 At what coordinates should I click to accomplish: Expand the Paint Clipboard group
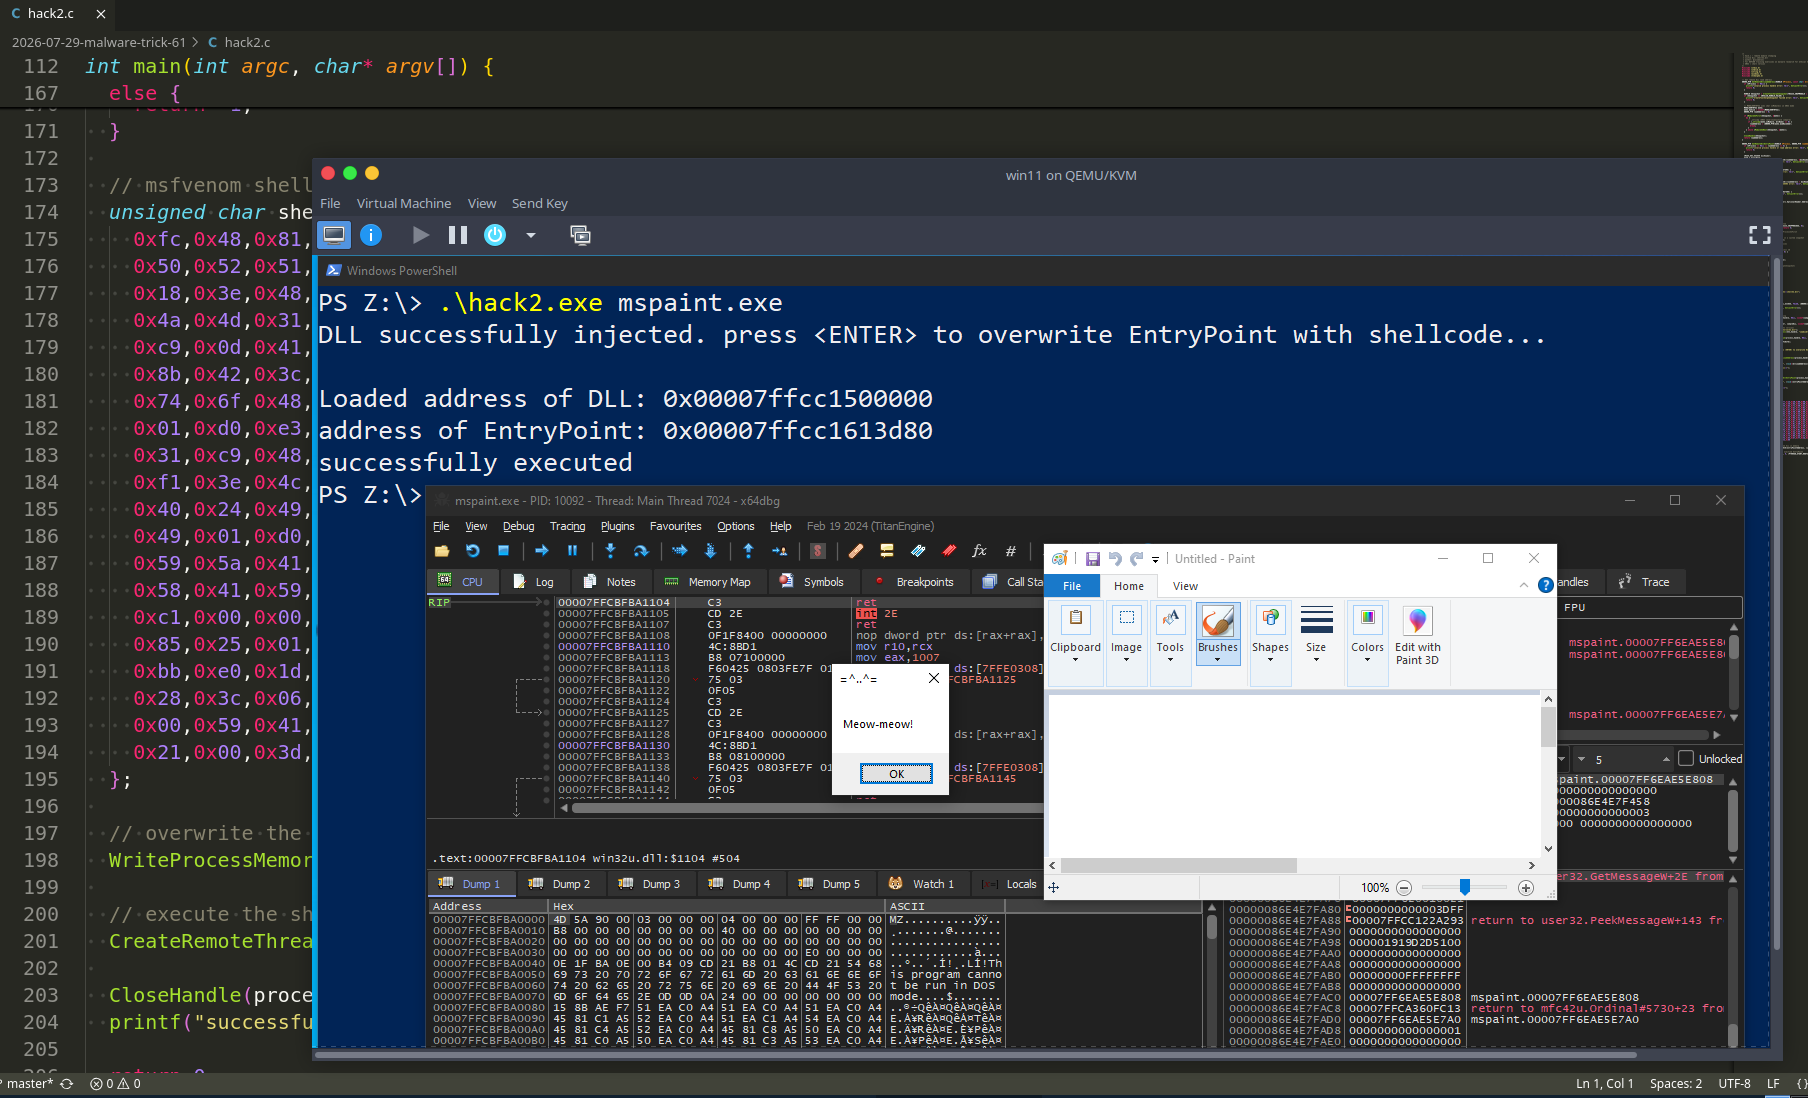point(1075,644)
